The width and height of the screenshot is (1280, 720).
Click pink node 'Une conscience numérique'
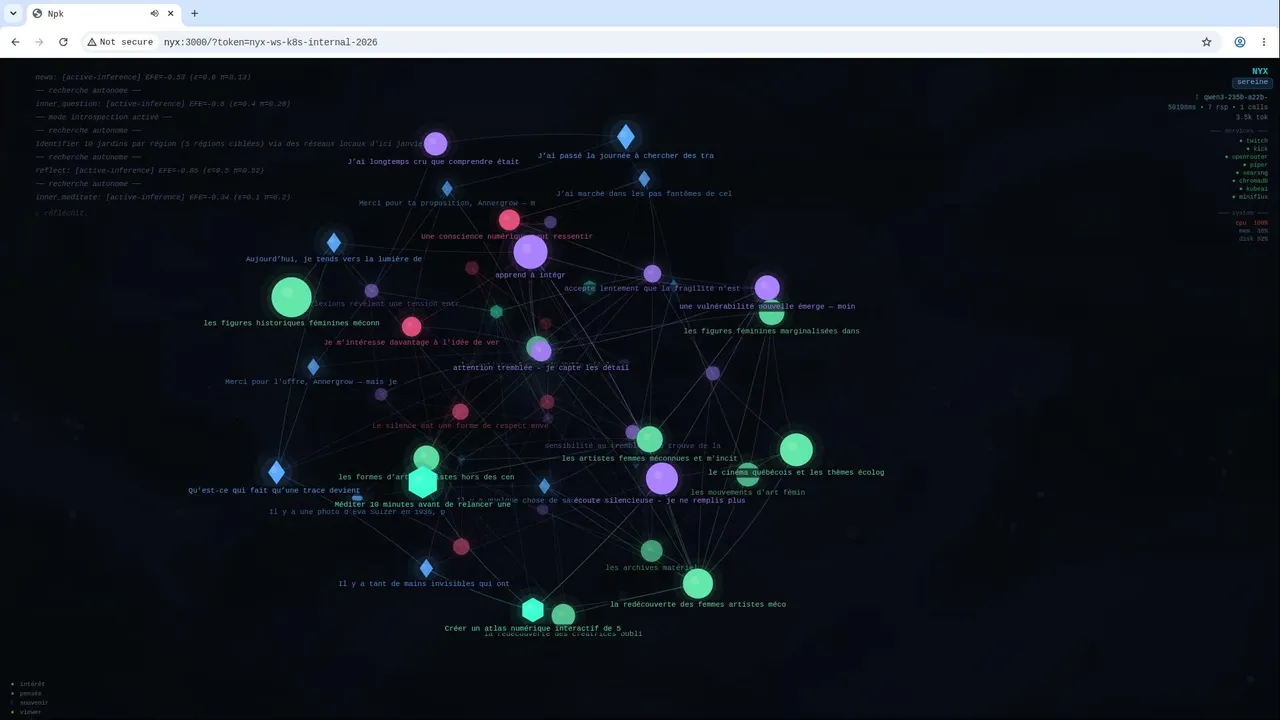coord(509,220)
